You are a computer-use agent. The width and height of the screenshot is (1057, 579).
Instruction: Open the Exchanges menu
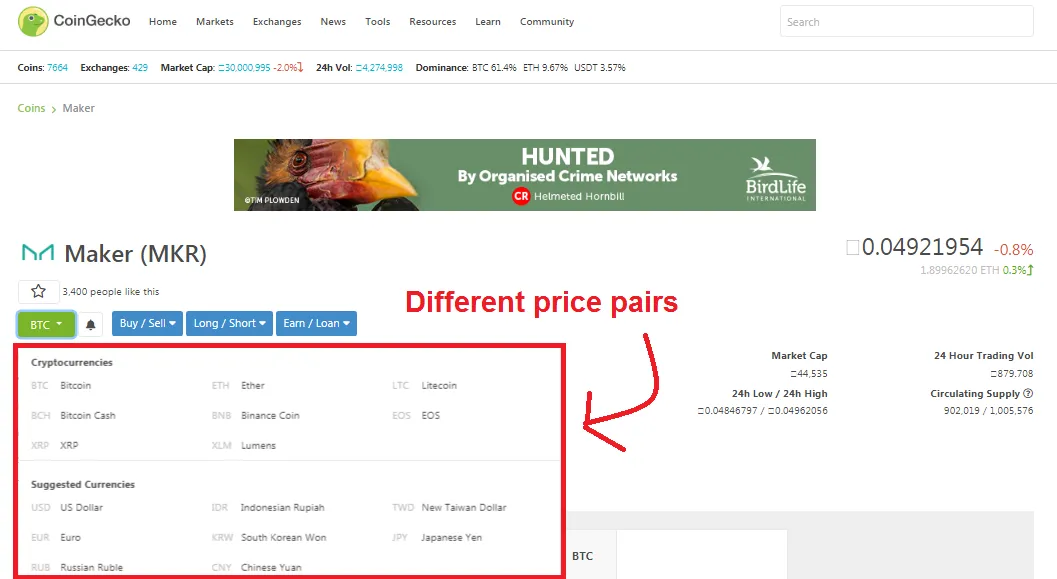click(x=277, y=22)
